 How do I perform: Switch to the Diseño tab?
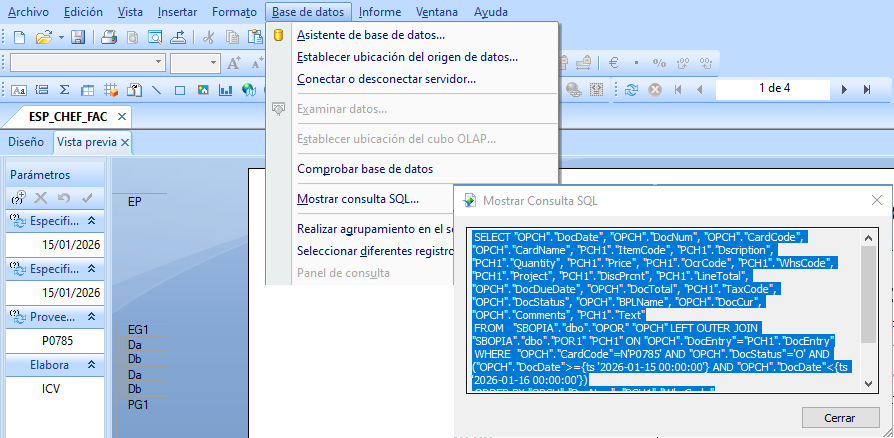(x=26, y=142)
